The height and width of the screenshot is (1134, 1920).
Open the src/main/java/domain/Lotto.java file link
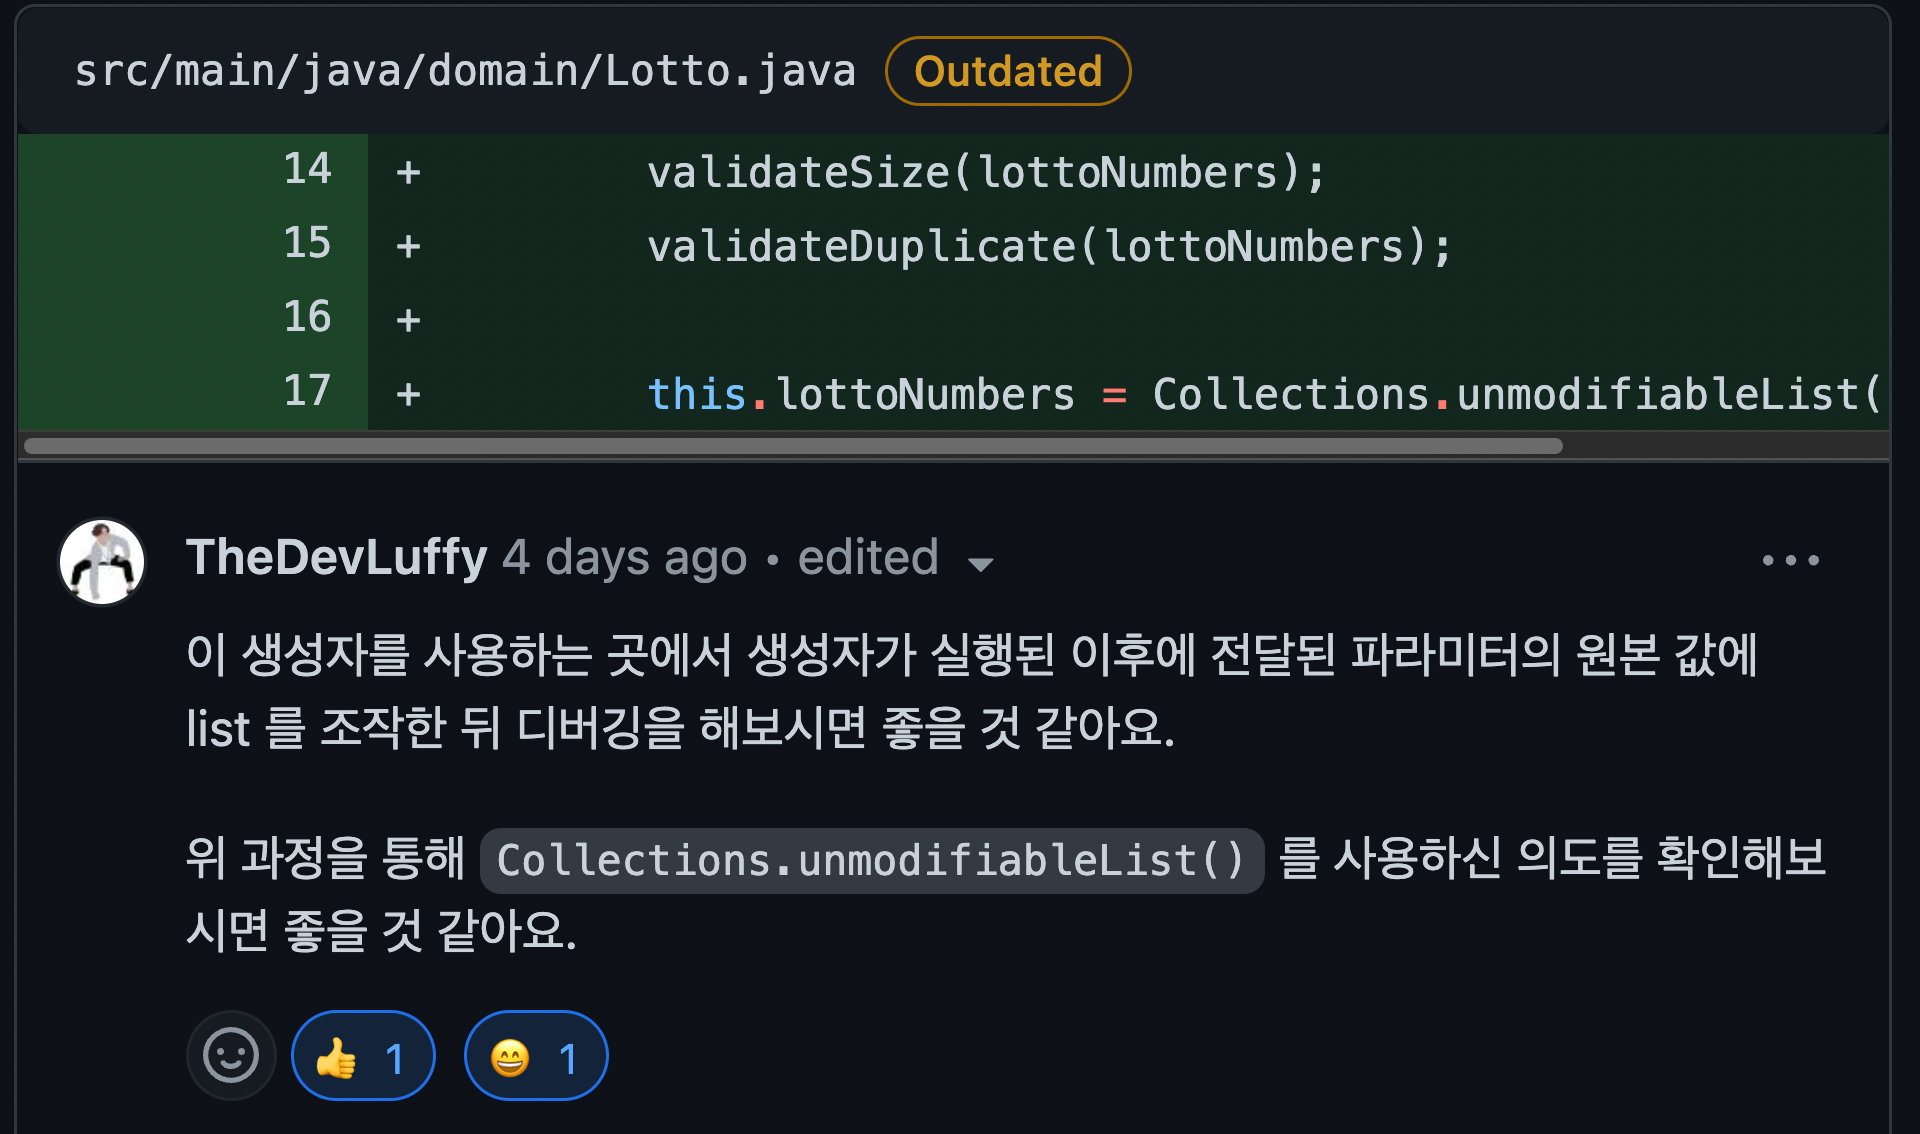(x=465, y=71)
